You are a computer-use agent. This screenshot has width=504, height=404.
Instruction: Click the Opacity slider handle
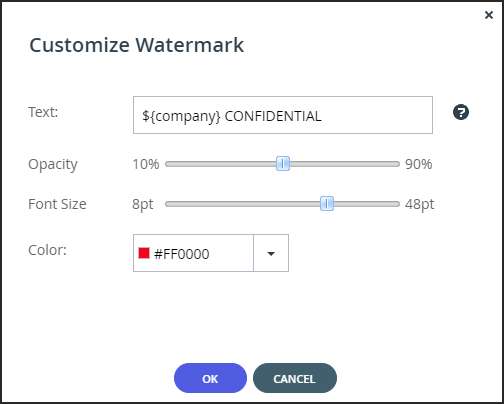283,164
